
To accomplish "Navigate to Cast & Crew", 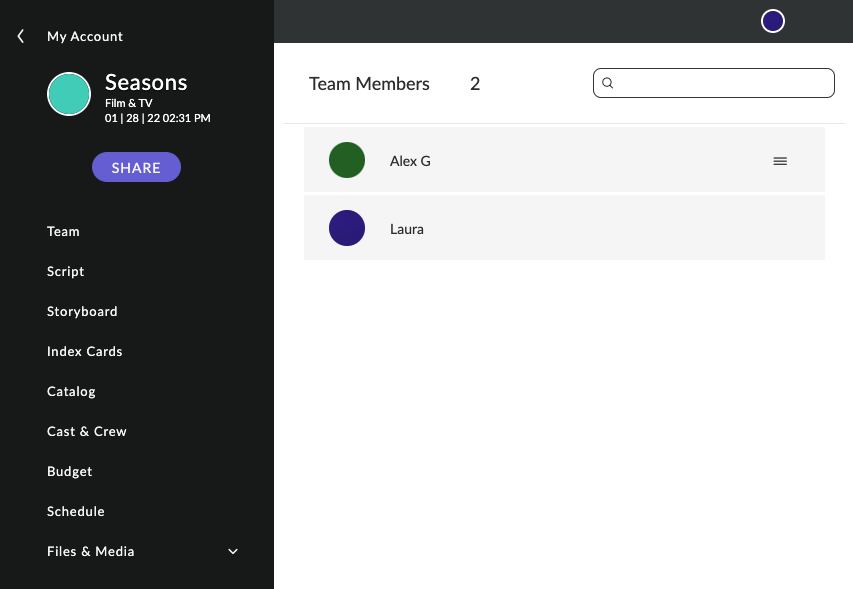I will coord(86,431).
